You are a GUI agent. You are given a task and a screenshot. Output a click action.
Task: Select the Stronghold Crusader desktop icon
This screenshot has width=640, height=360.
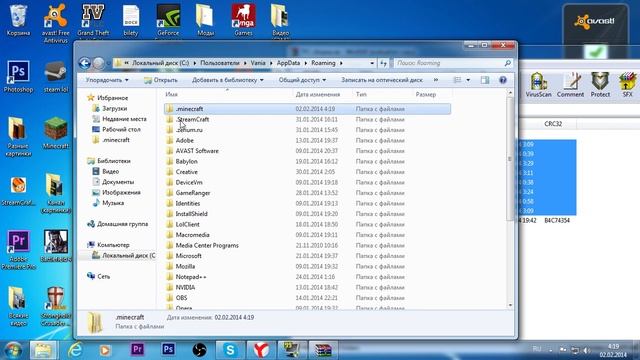pyautogui.click(x=56, y=306)
